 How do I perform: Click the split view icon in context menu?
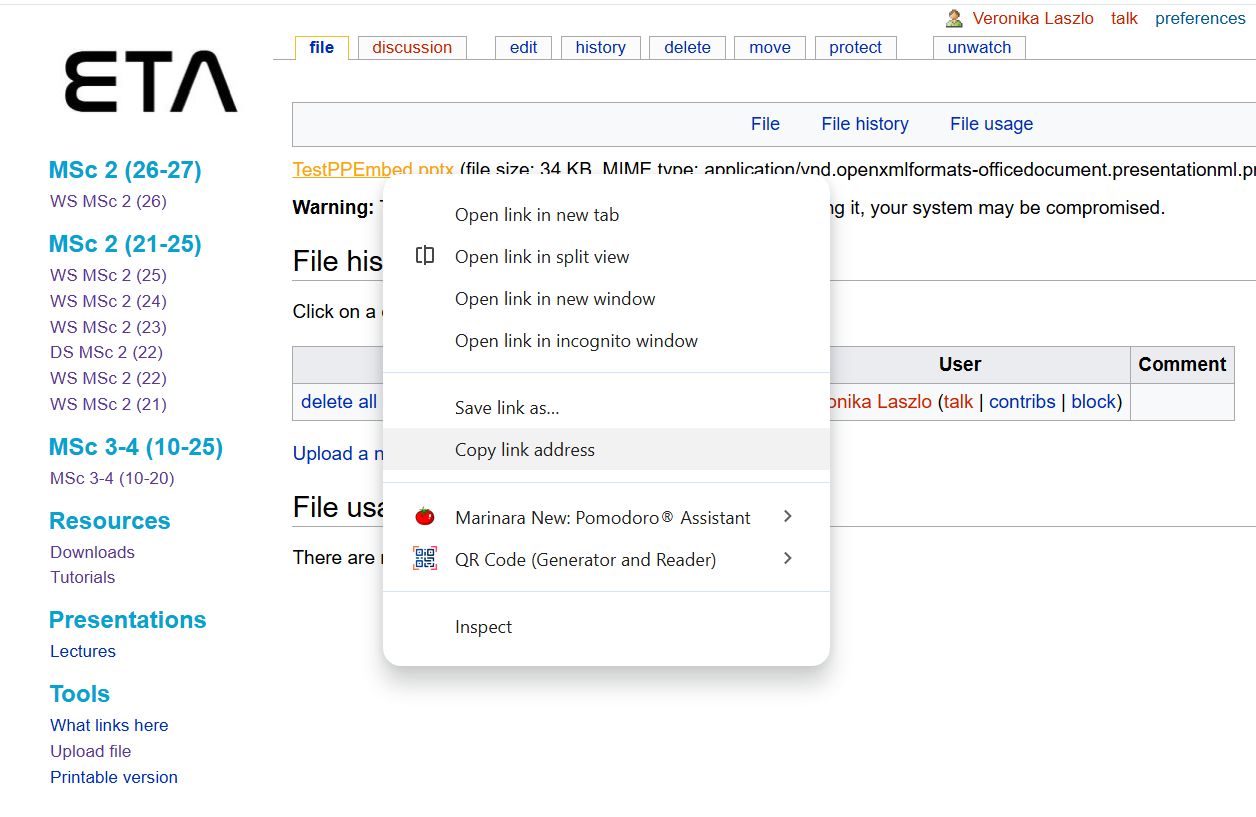[425, 256]
